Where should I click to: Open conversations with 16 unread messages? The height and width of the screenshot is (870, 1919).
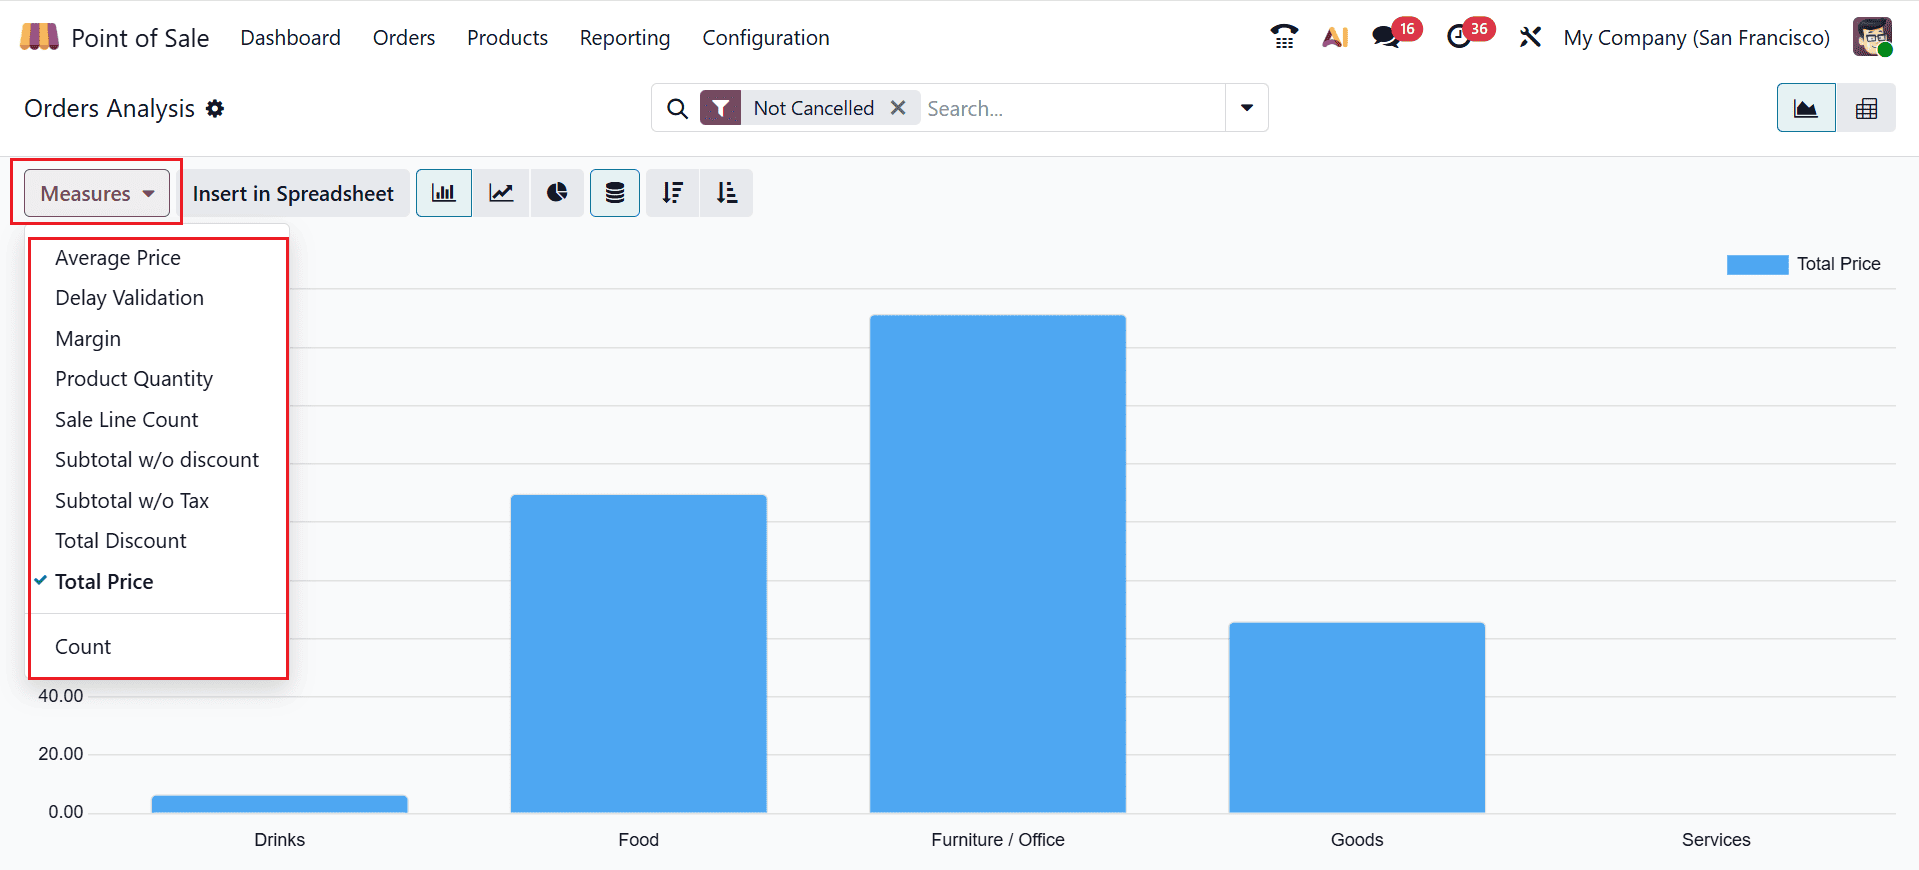pos(1396,35)
